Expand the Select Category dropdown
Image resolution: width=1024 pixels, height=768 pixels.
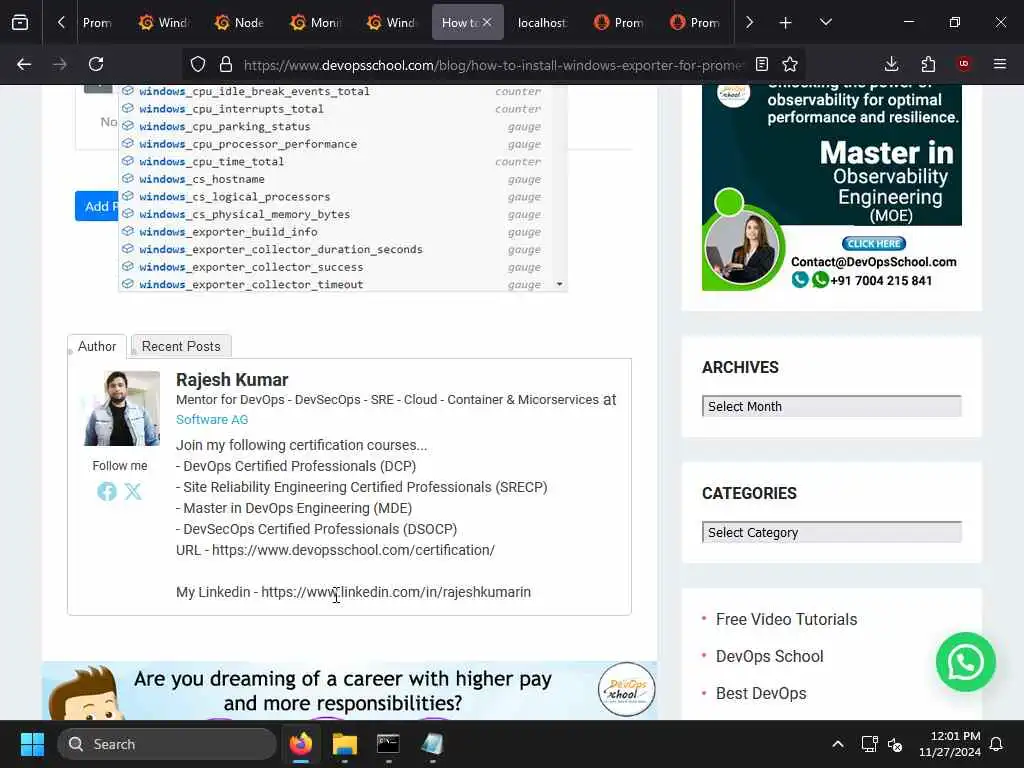tap(831, 532)
